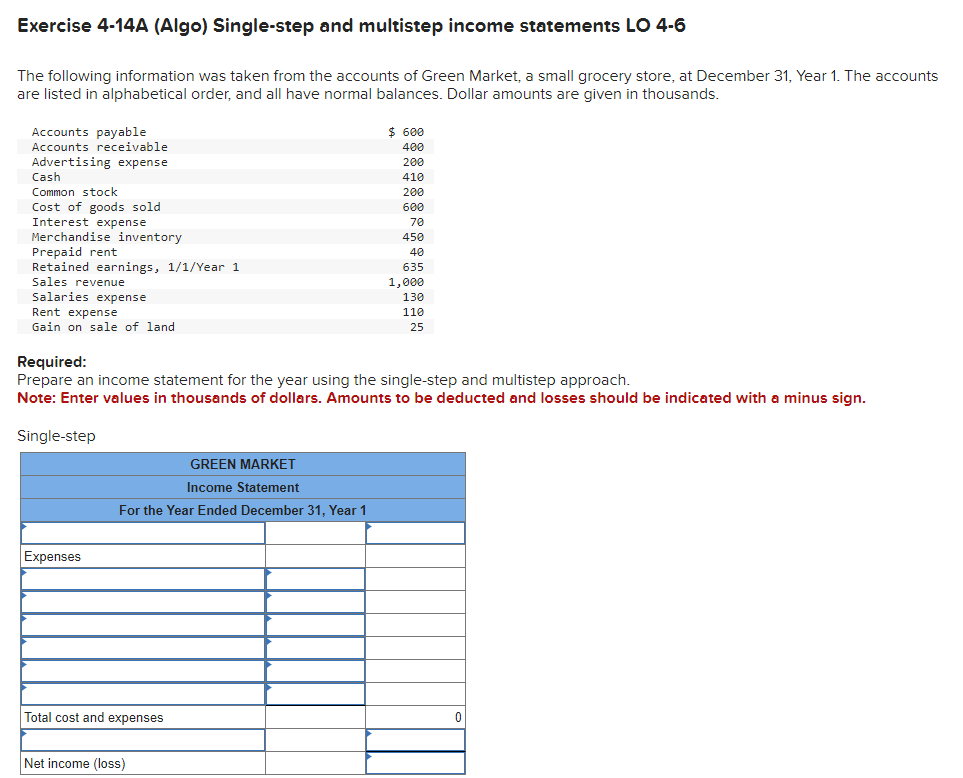Viewport: 963px width, 778px height.
Task: Open the amount dropdown beside the second expense row
Action: 315,602
